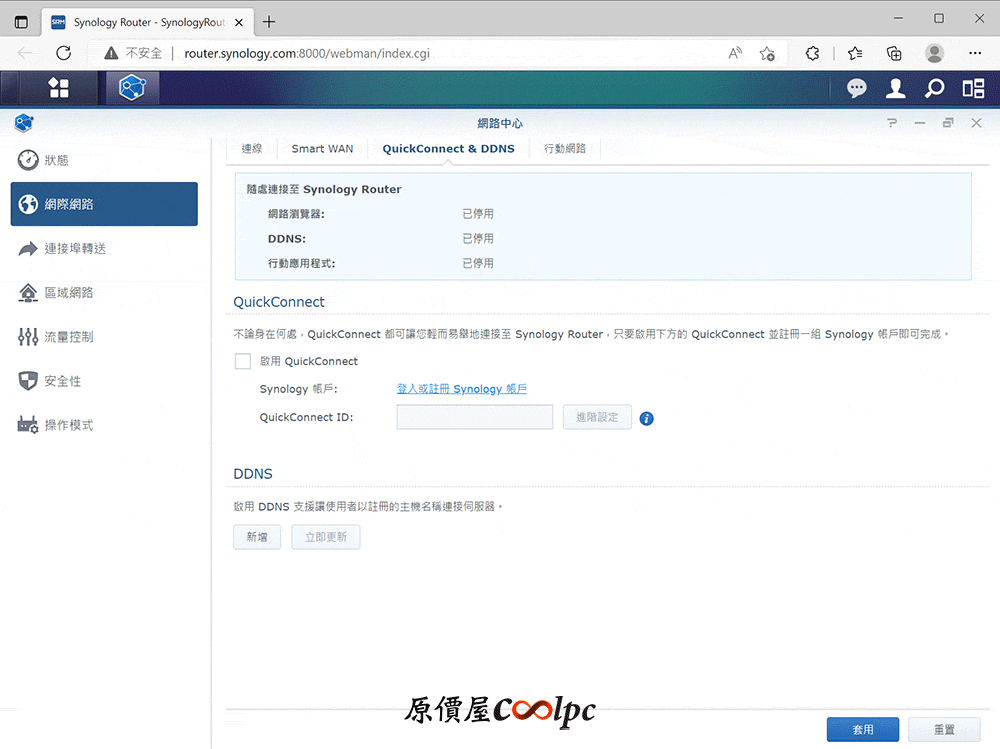Close the Synology Router browser tab

(x=239, y=22)
